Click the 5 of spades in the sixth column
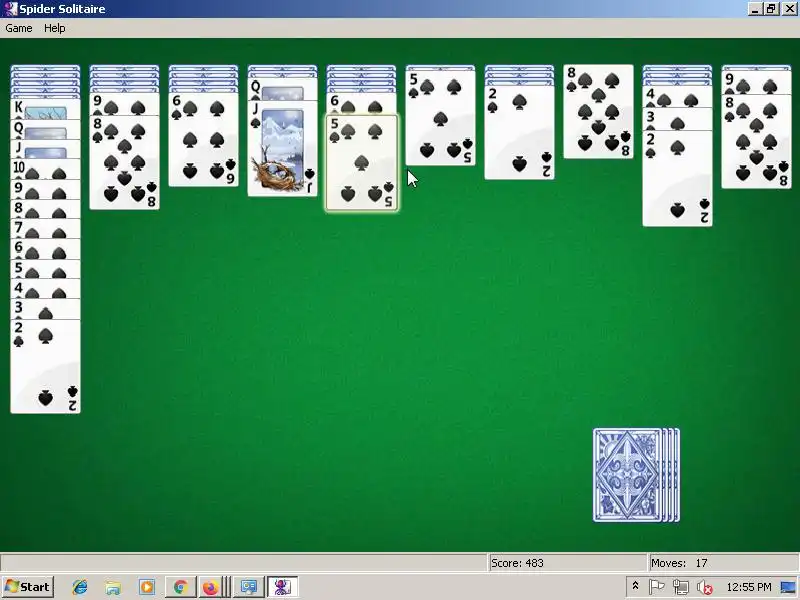This screenshot has height=600, width=800. [x=440, y=118]
